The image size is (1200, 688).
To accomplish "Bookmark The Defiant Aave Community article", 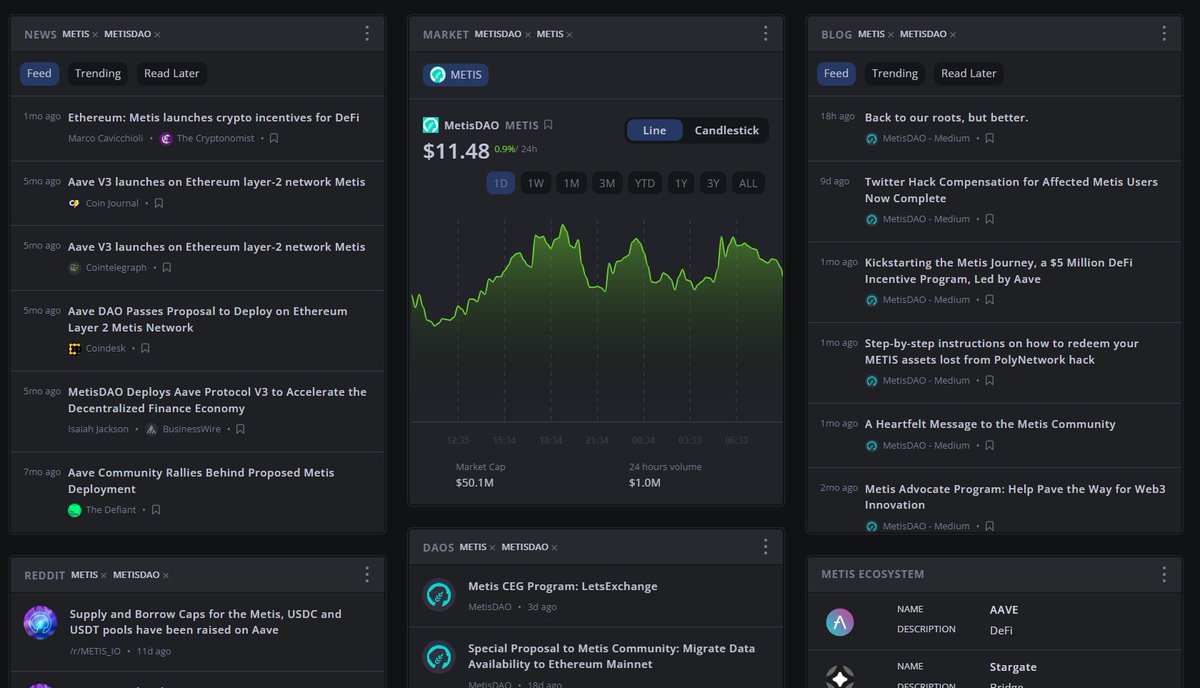I will (x=156, y=510).
